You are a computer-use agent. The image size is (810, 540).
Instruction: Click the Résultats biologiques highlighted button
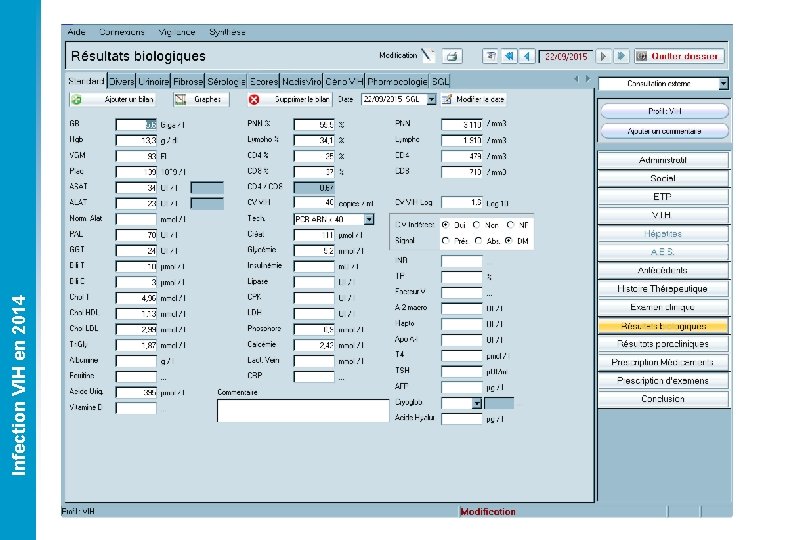(663, 326)
